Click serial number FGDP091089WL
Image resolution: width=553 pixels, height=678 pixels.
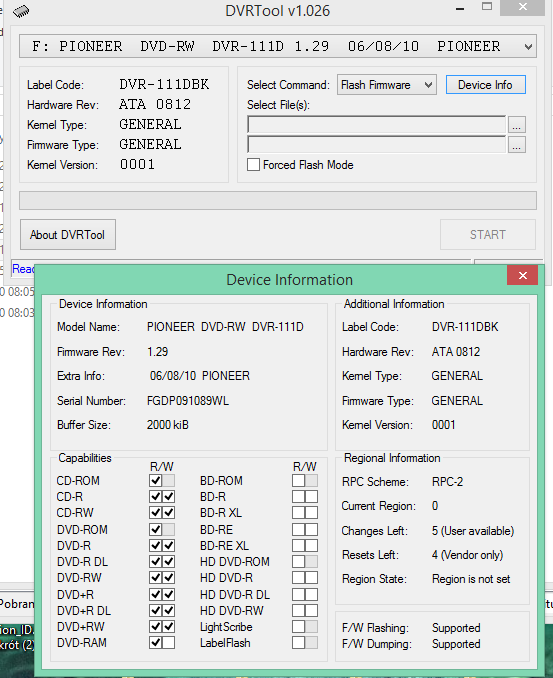click(x=188, y=401)
